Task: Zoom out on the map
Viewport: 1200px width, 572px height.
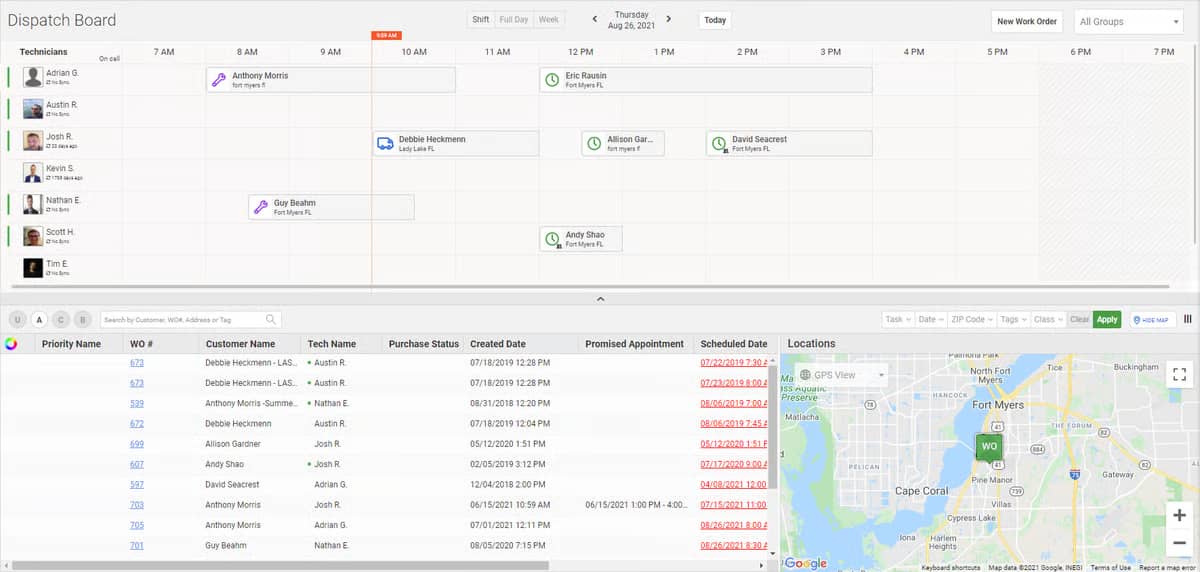Action: (1180, 543)
